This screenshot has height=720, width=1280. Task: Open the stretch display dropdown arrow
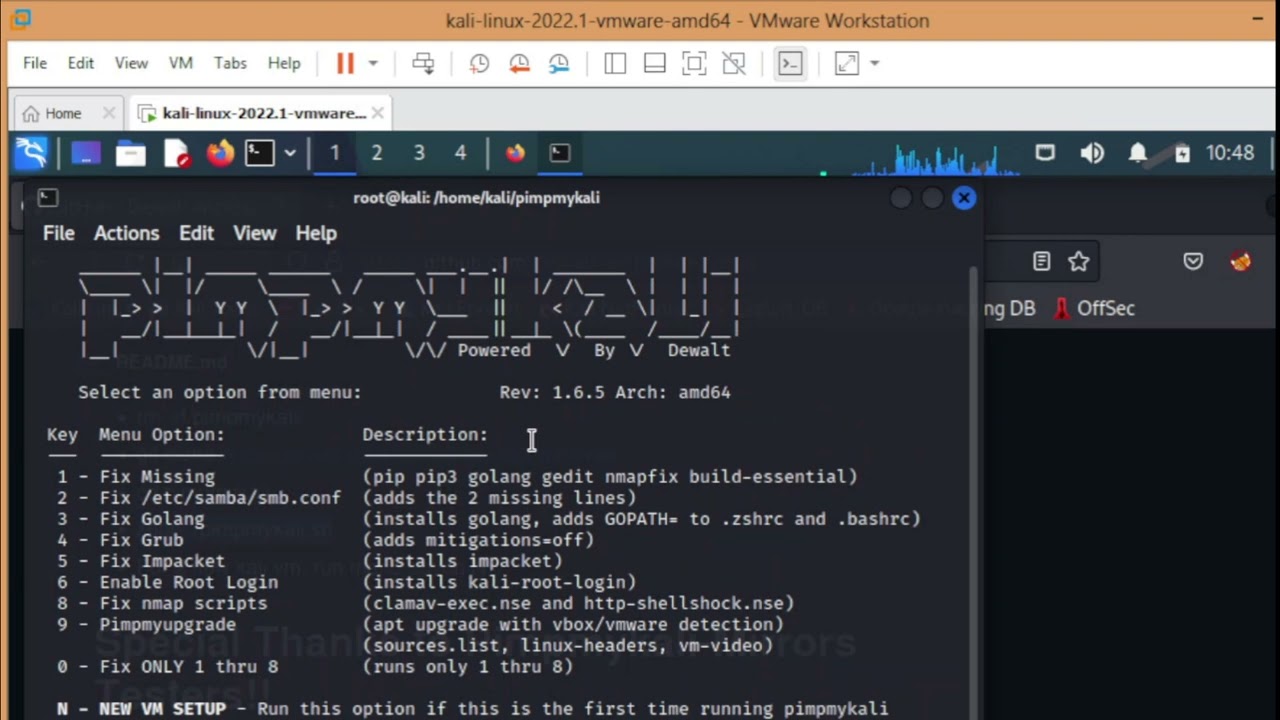click(874, 63)
